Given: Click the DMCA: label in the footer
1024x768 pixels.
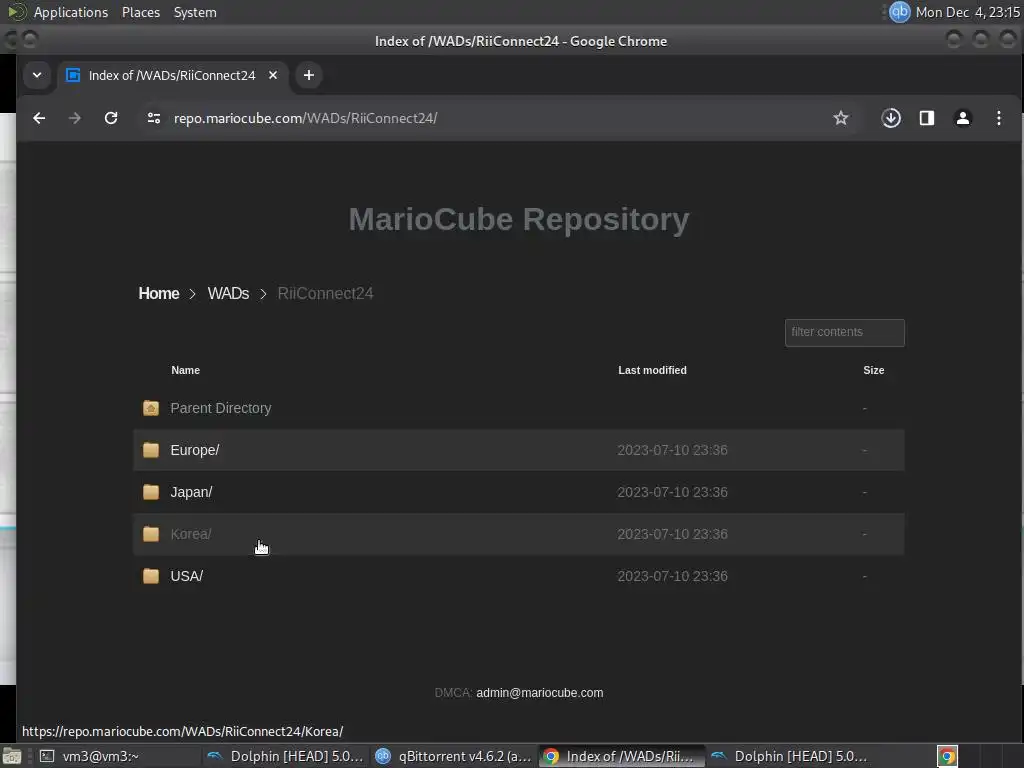Looking at the screenshot, I should pos(453,693).
